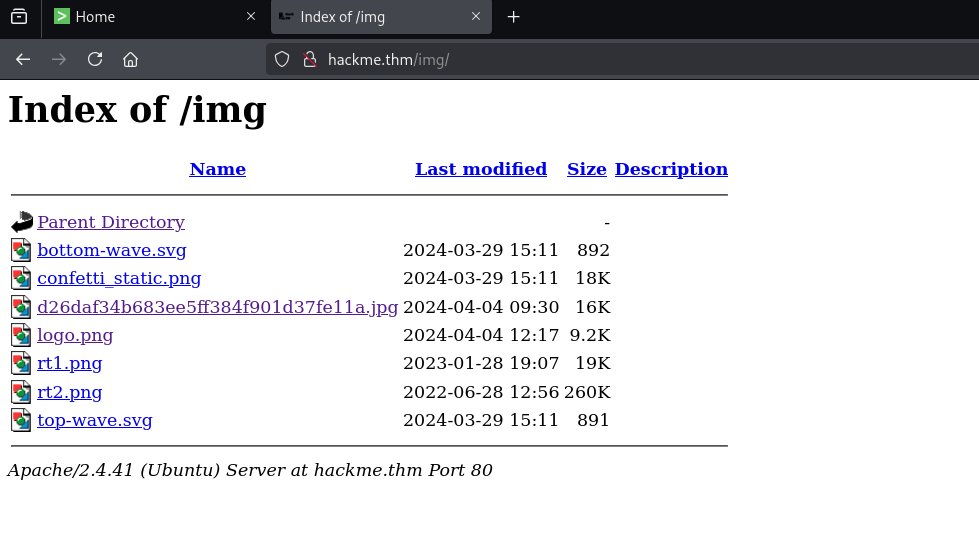Open the logo.png file link
Image resolution: width=979 pixels, height=535 pixels.
[75, 335]
